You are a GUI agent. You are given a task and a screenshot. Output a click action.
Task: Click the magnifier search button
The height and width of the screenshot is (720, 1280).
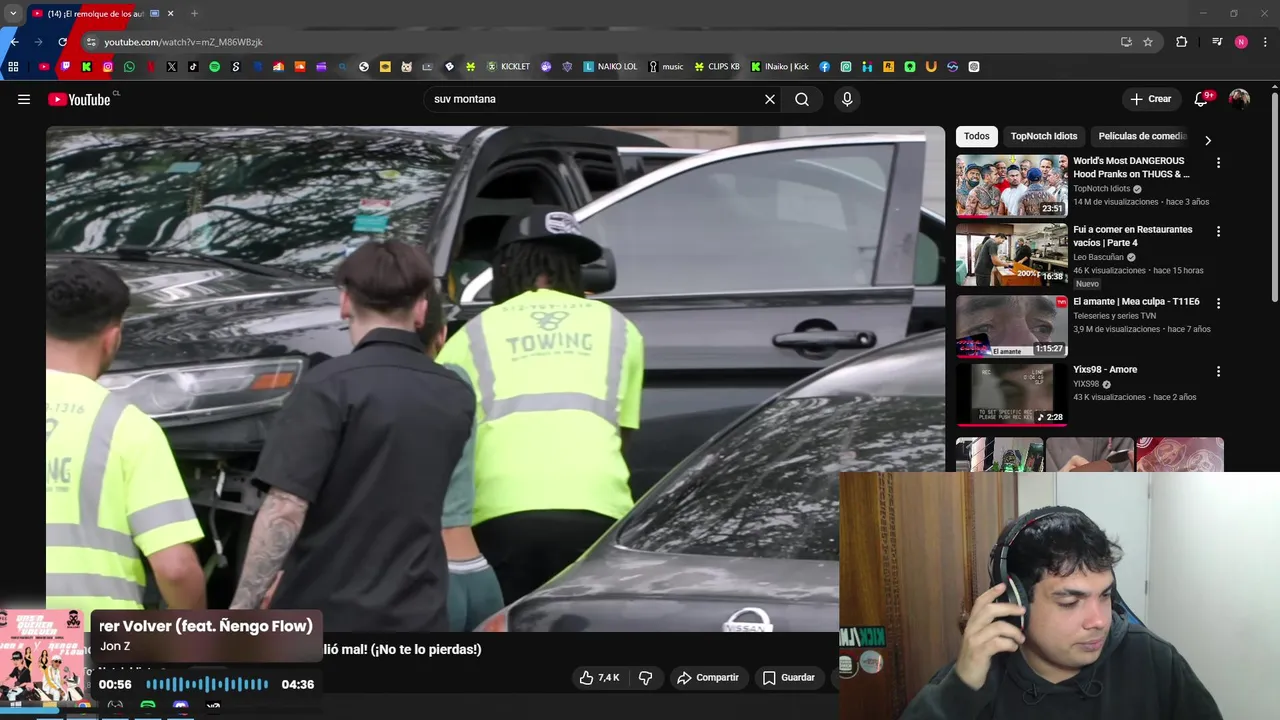(x=802, y=99)
